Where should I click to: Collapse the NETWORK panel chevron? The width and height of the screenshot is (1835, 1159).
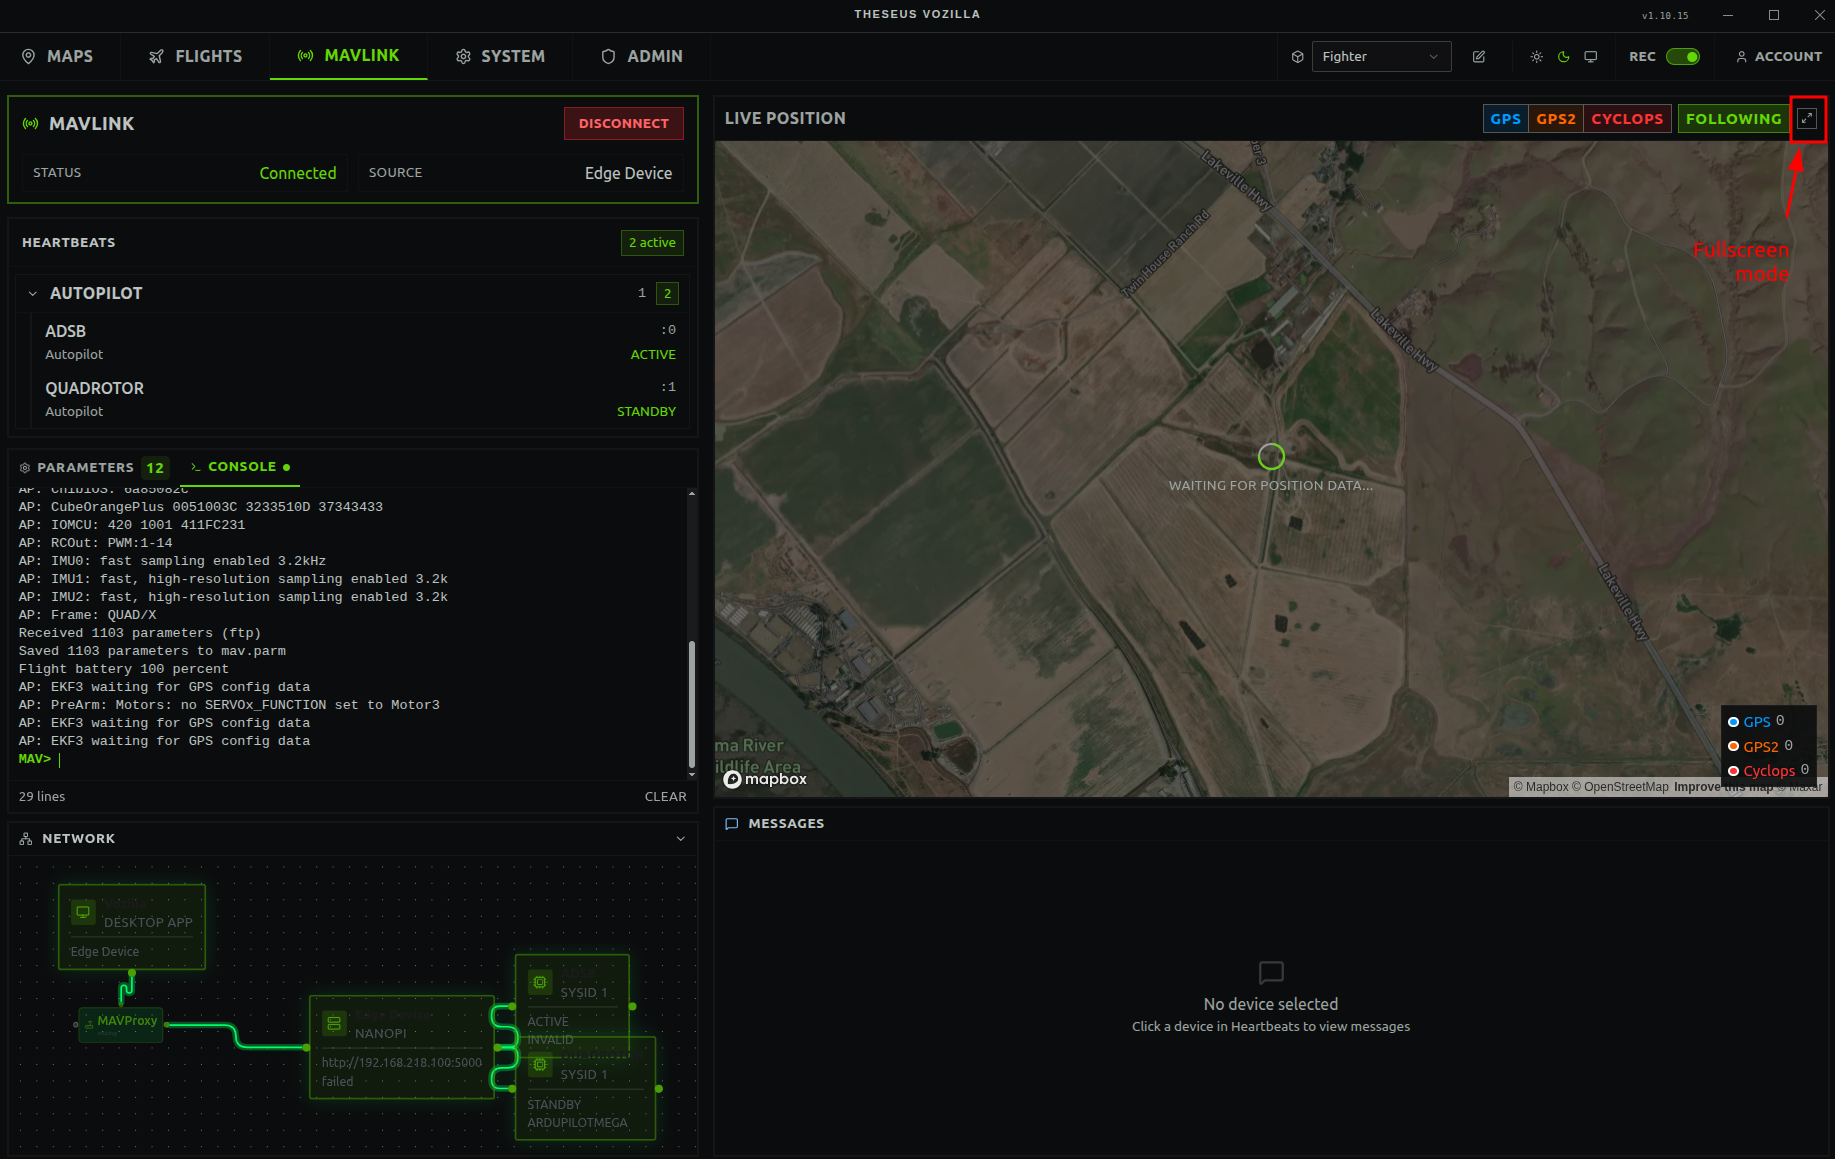pyautogui.click(x=681, y=839)
